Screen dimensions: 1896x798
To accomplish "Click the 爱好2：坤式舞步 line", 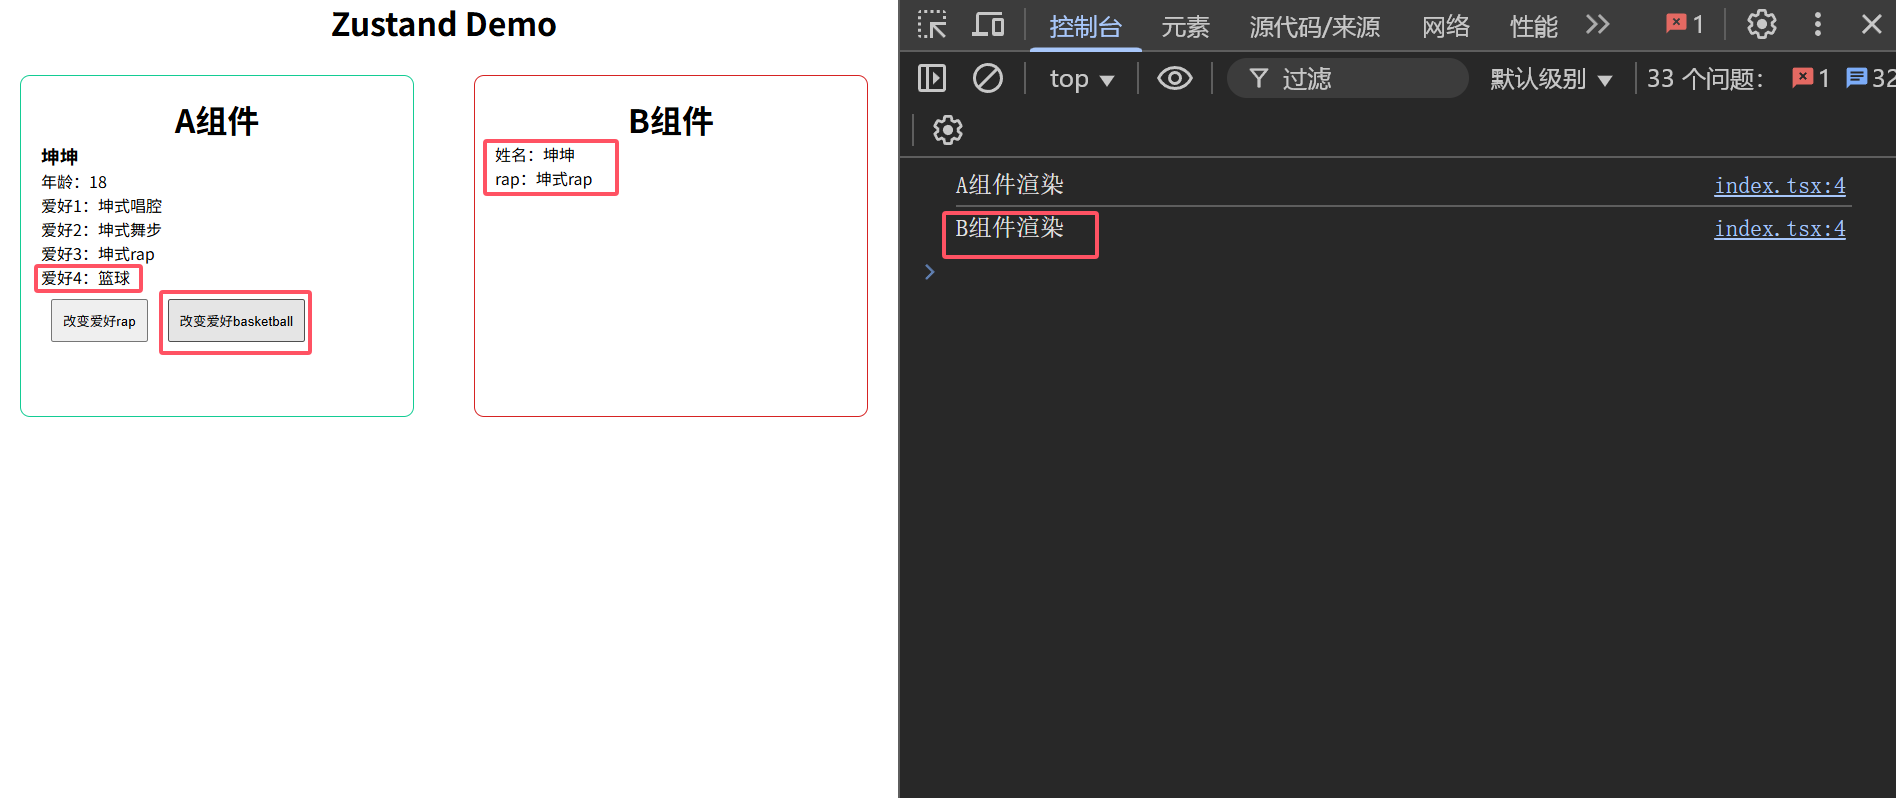I will pyautogui.click(x=101, y=230).
